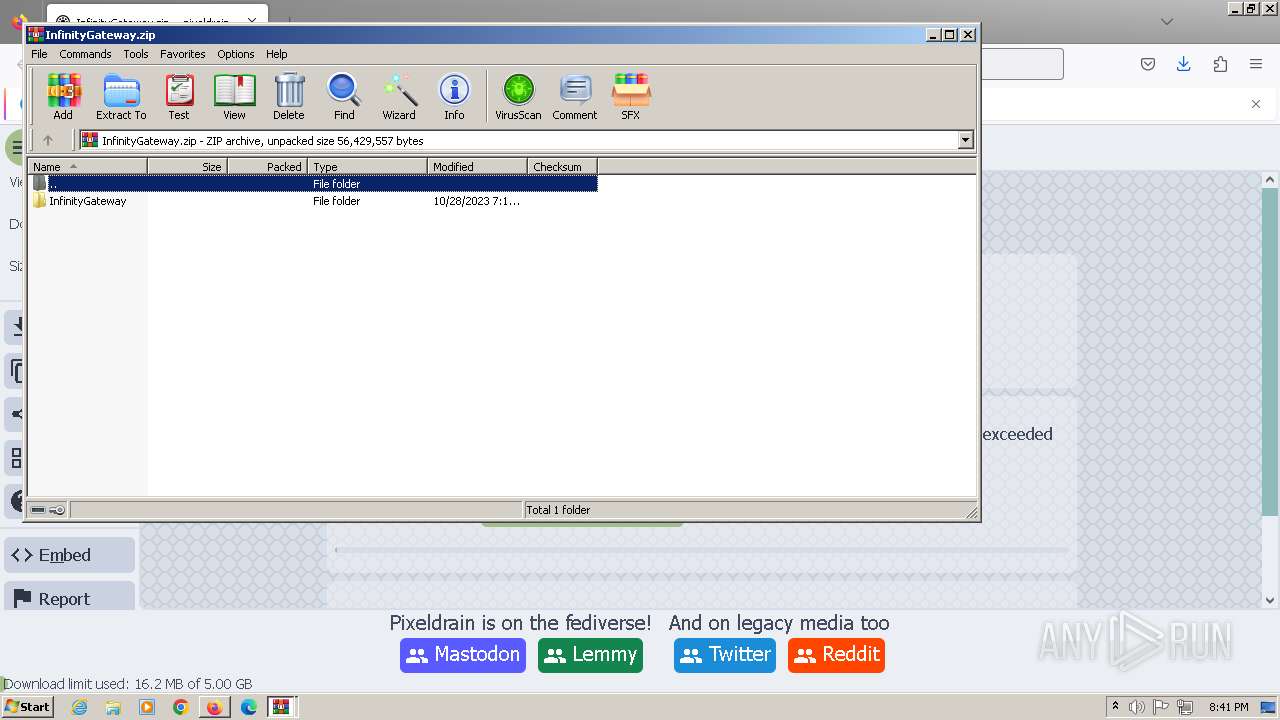
Task: Click the drive and key status bar icon
Action: [48, 510]
